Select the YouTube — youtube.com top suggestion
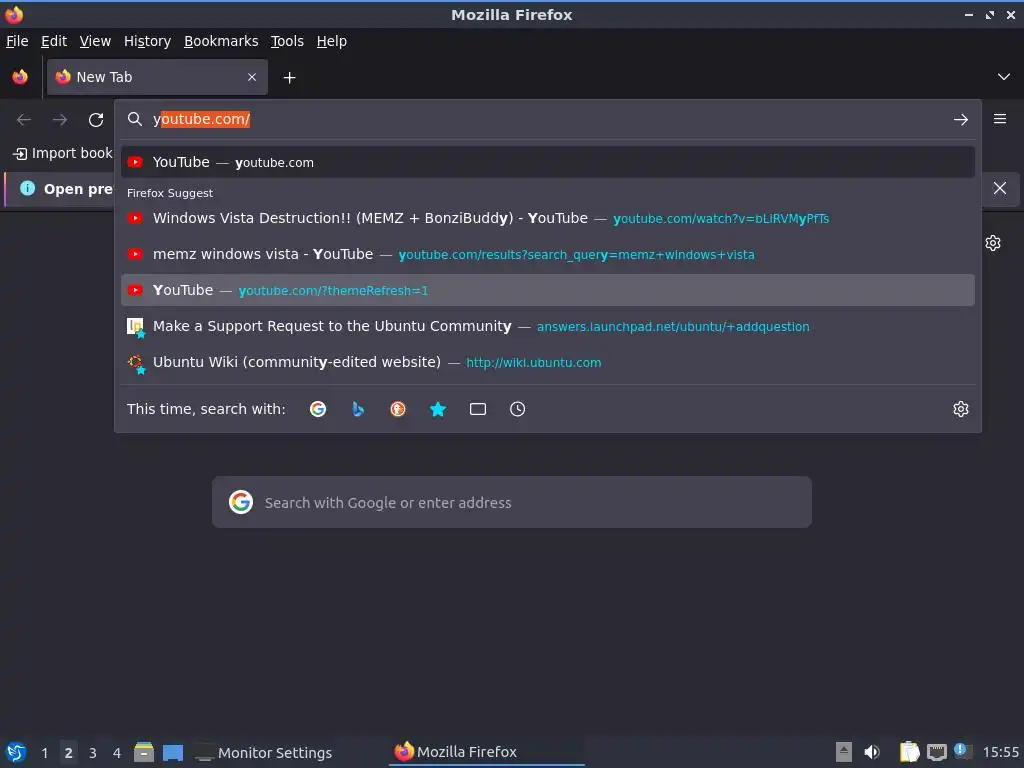This screenshot has width=1024, height=768. (547, 162)
